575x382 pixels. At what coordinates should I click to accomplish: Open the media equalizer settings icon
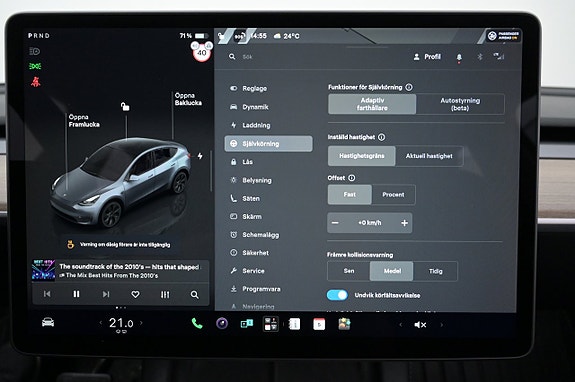tap(165, 294)
